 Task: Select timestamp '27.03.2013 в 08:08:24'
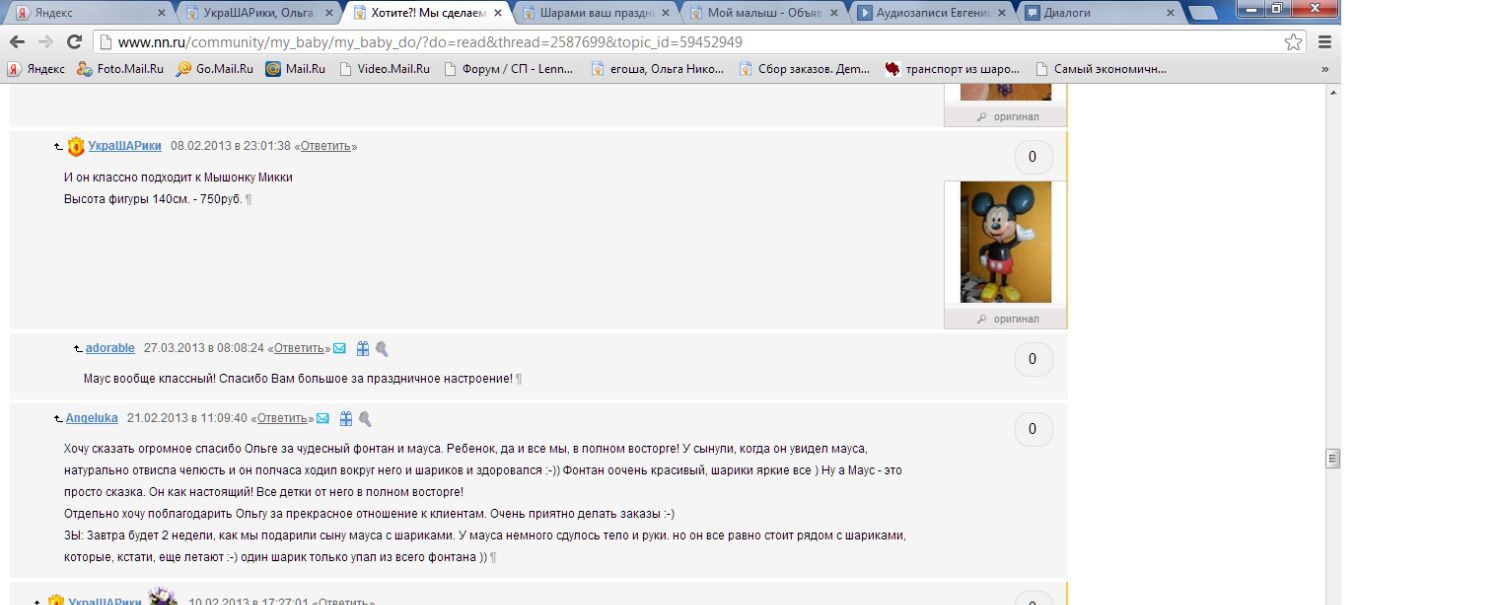coord(204,348)
